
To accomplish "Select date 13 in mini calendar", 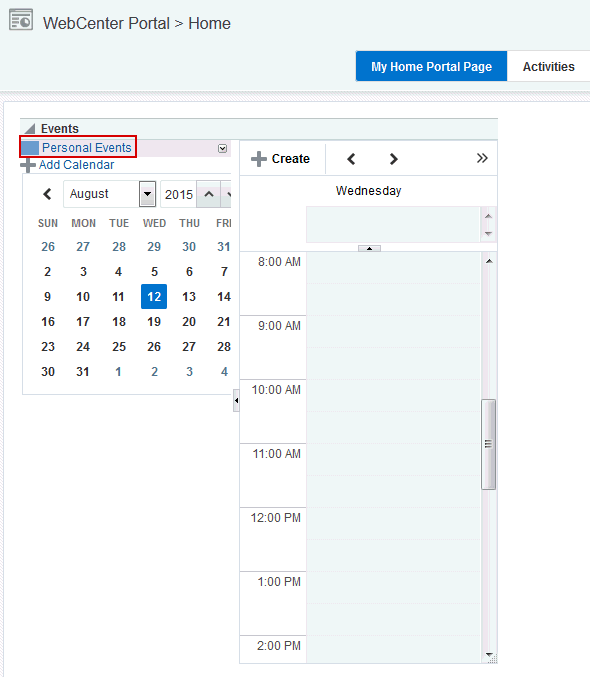I will click(189, 297).
